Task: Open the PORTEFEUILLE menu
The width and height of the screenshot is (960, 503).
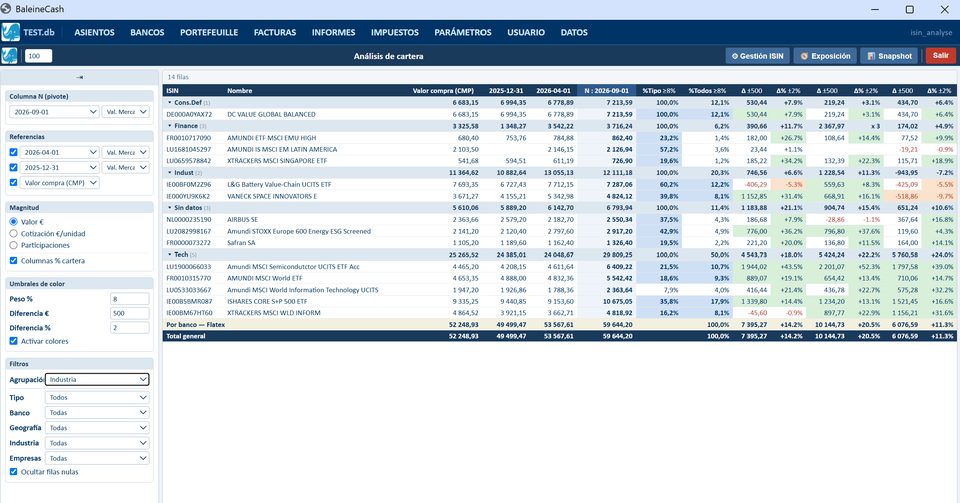Action: [209, 32]
